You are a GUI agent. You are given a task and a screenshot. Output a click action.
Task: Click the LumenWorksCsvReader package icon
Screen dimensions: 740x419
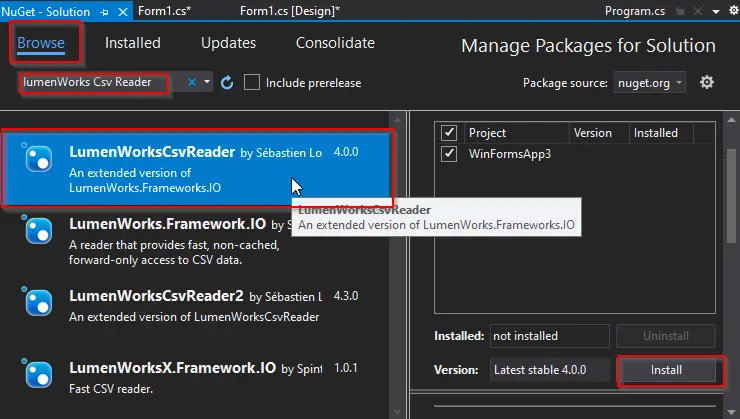(x=38, y=159)
